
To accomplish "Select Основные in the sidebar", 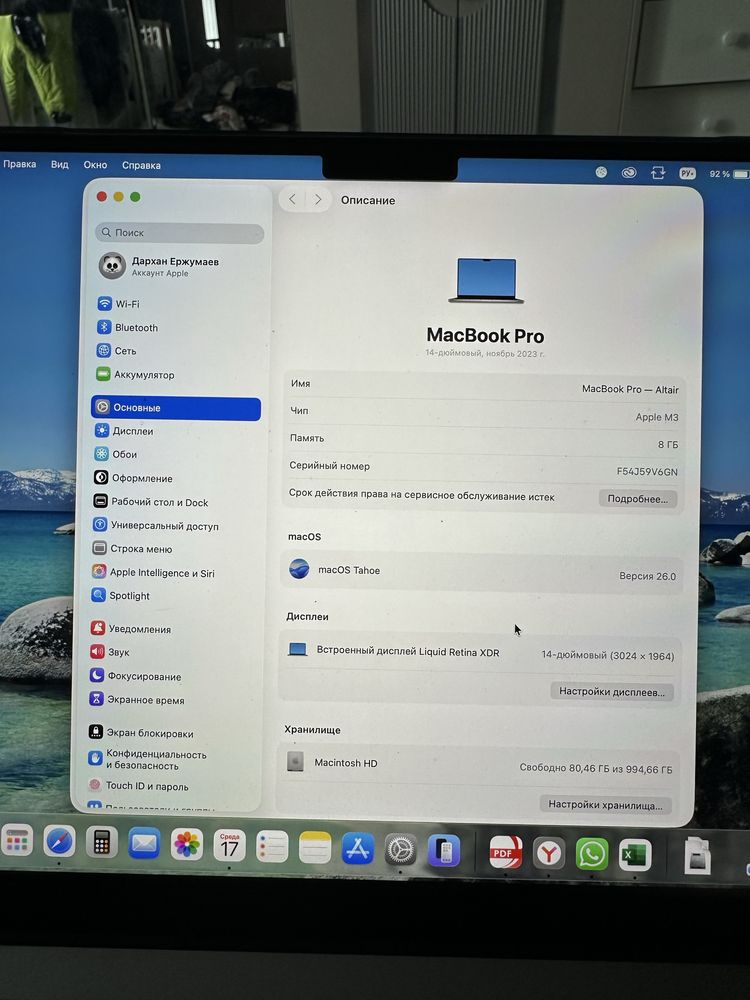I will (x=176, y=408).
